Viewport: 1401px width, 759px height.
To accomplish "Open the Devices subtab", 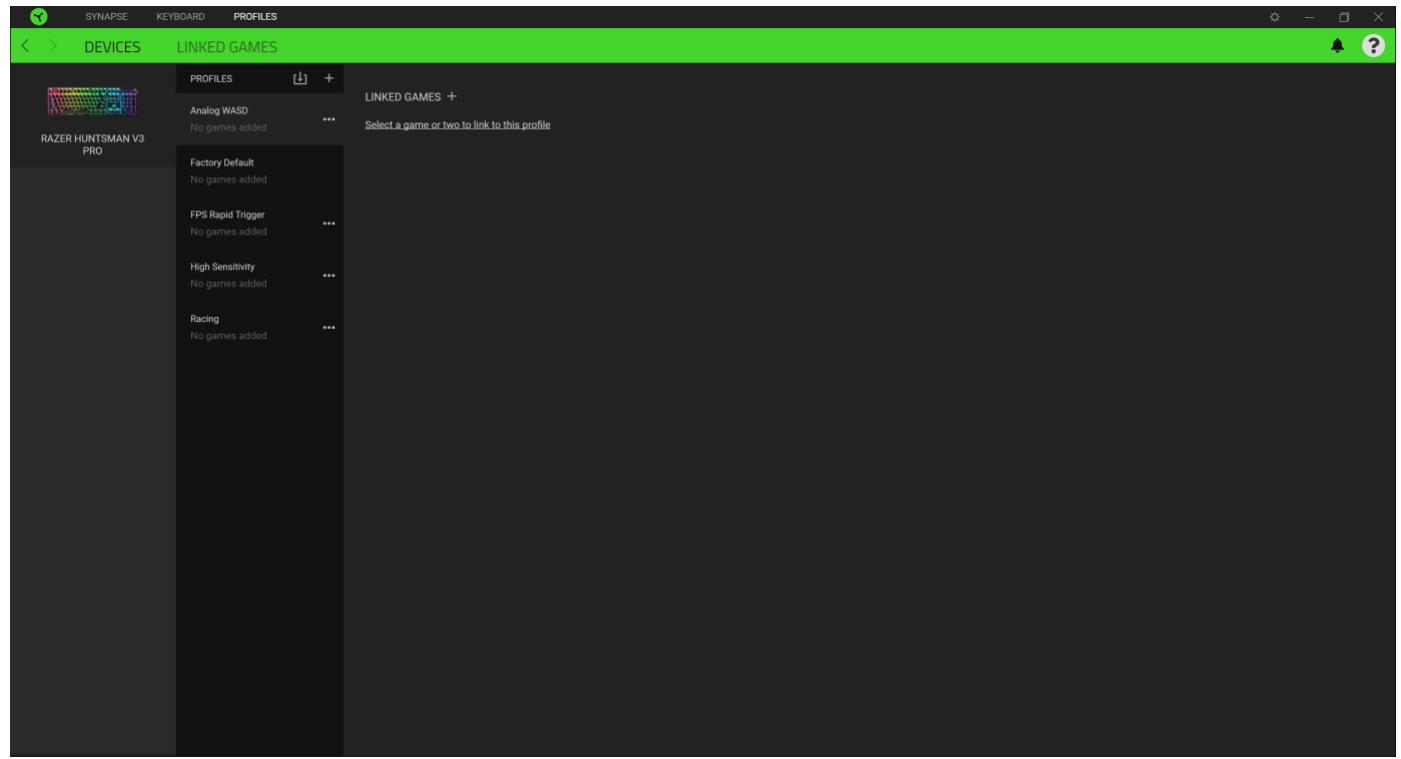I will pos(112,47).
